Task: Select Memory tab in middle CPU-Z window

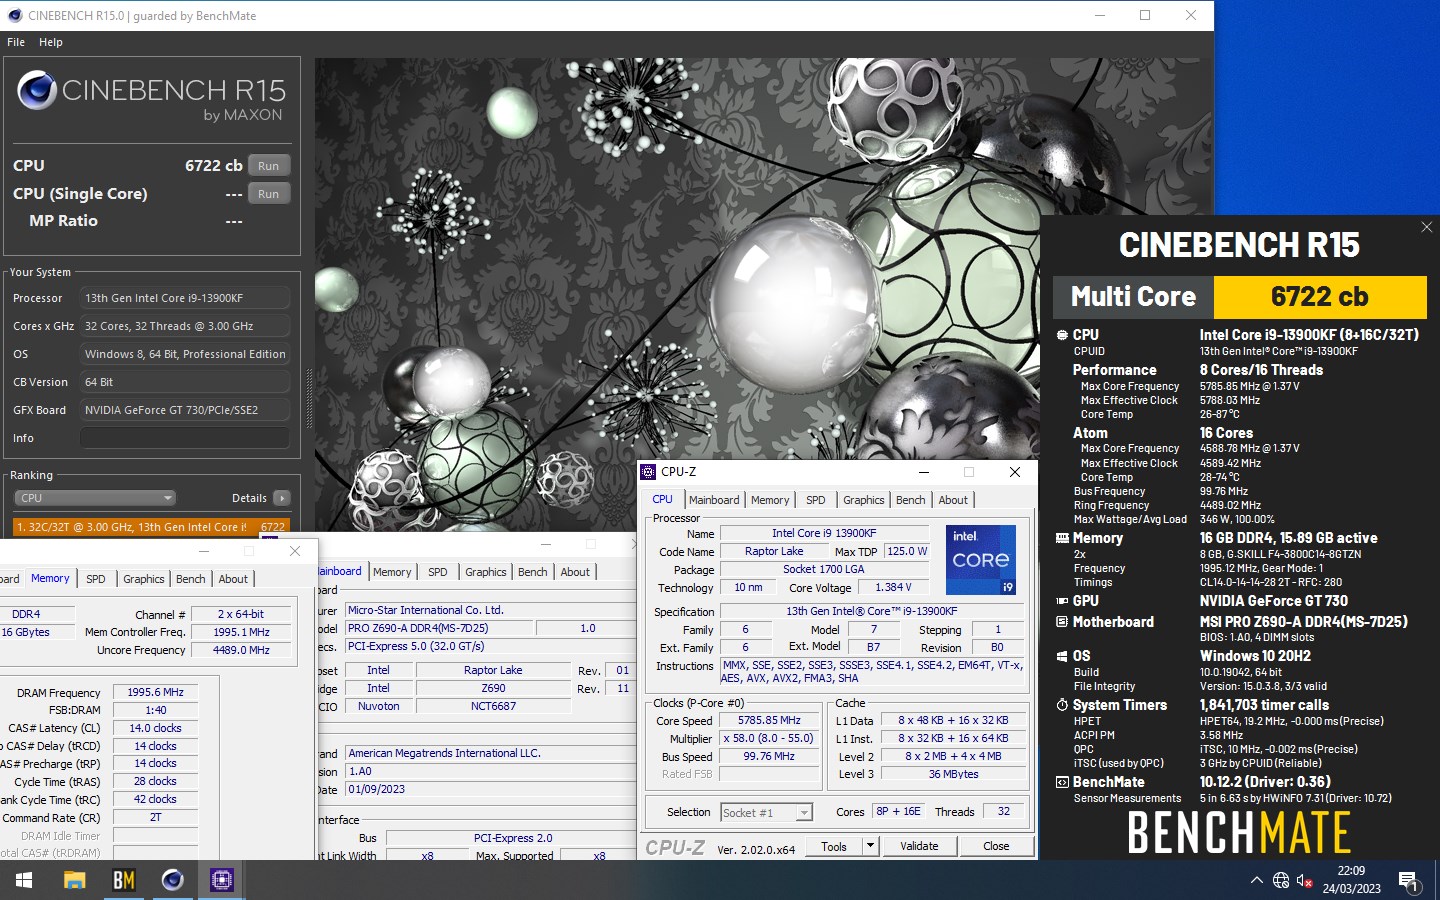Action: (392, 572)
